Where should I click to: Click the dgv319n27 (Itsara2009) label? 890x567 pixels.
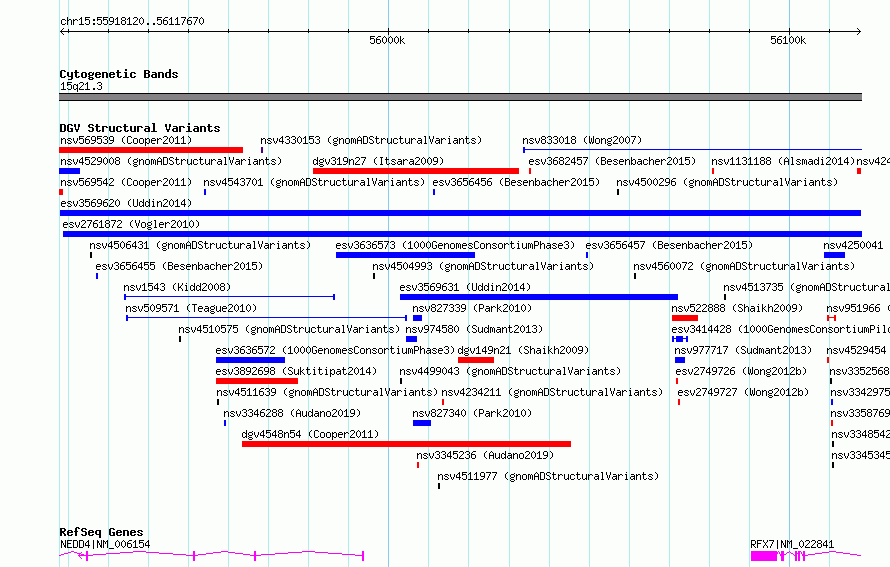pyautogui.click(x=378, y=161)
